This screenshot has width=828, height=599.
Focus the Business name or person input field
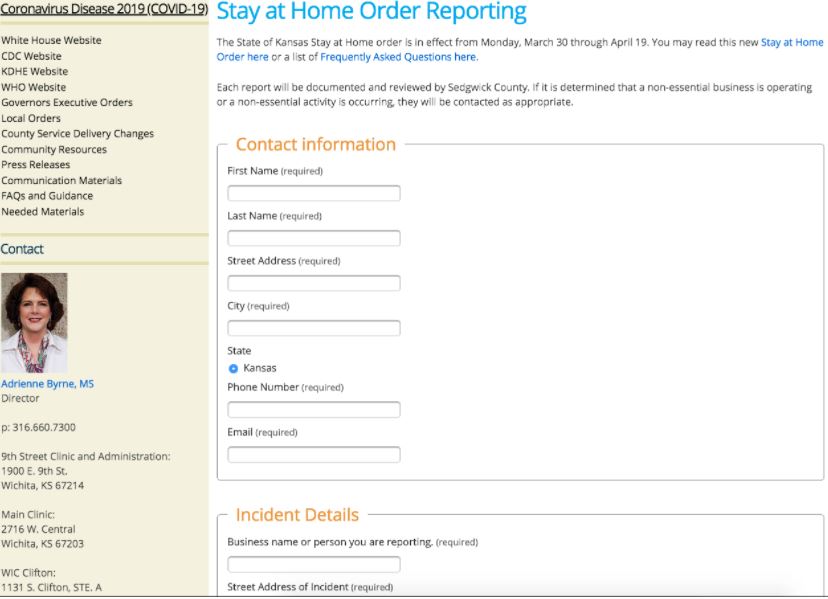coord(314,565)
